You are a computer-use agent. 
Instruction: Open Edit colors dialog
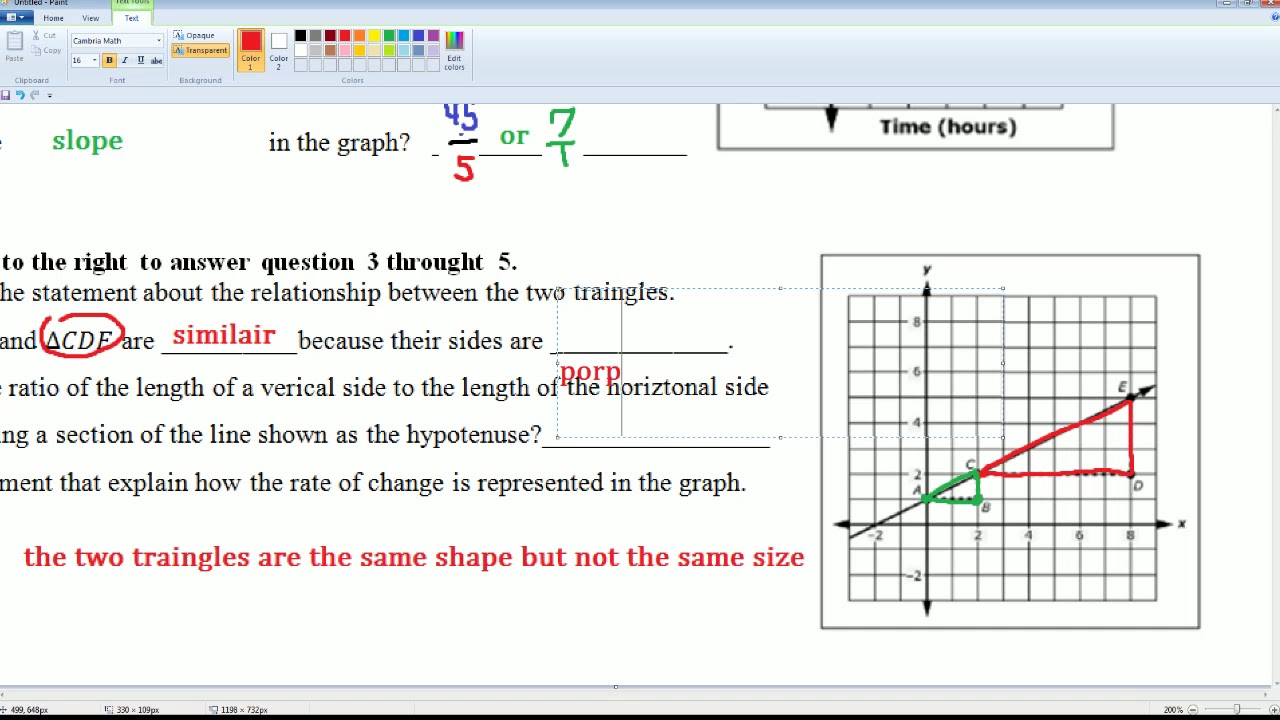pos(454,50)
